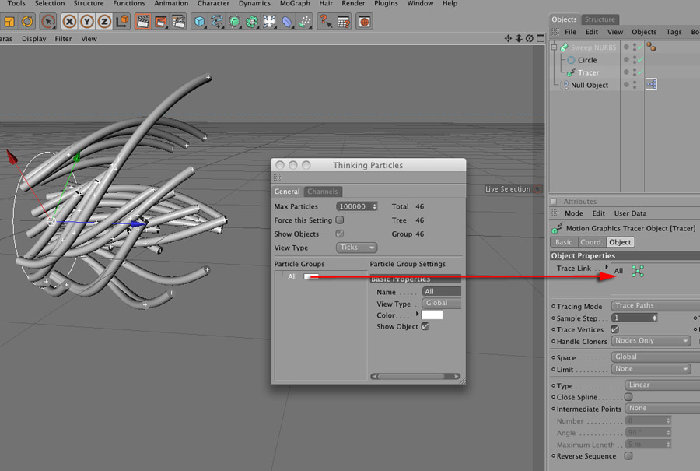
Task: Click the particle group icon beside Trace Link
Action: [638, 271]
